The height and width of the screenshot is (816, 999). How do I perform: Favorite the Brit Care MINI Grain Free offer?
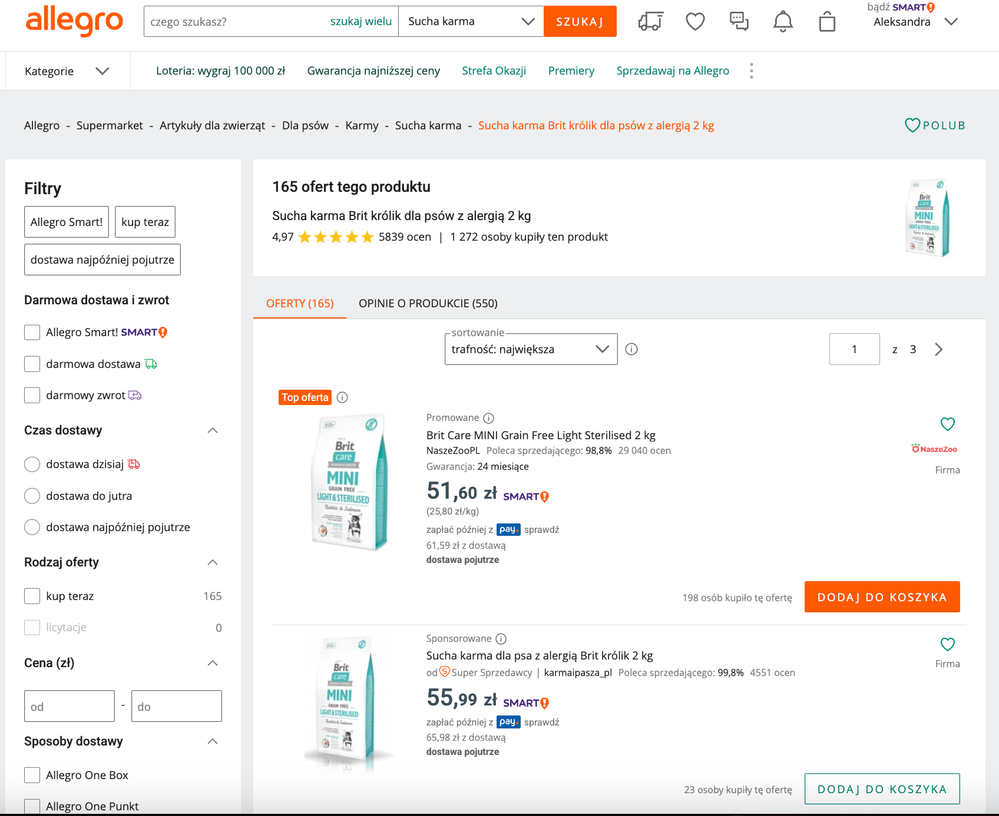(x=947, y=424)
